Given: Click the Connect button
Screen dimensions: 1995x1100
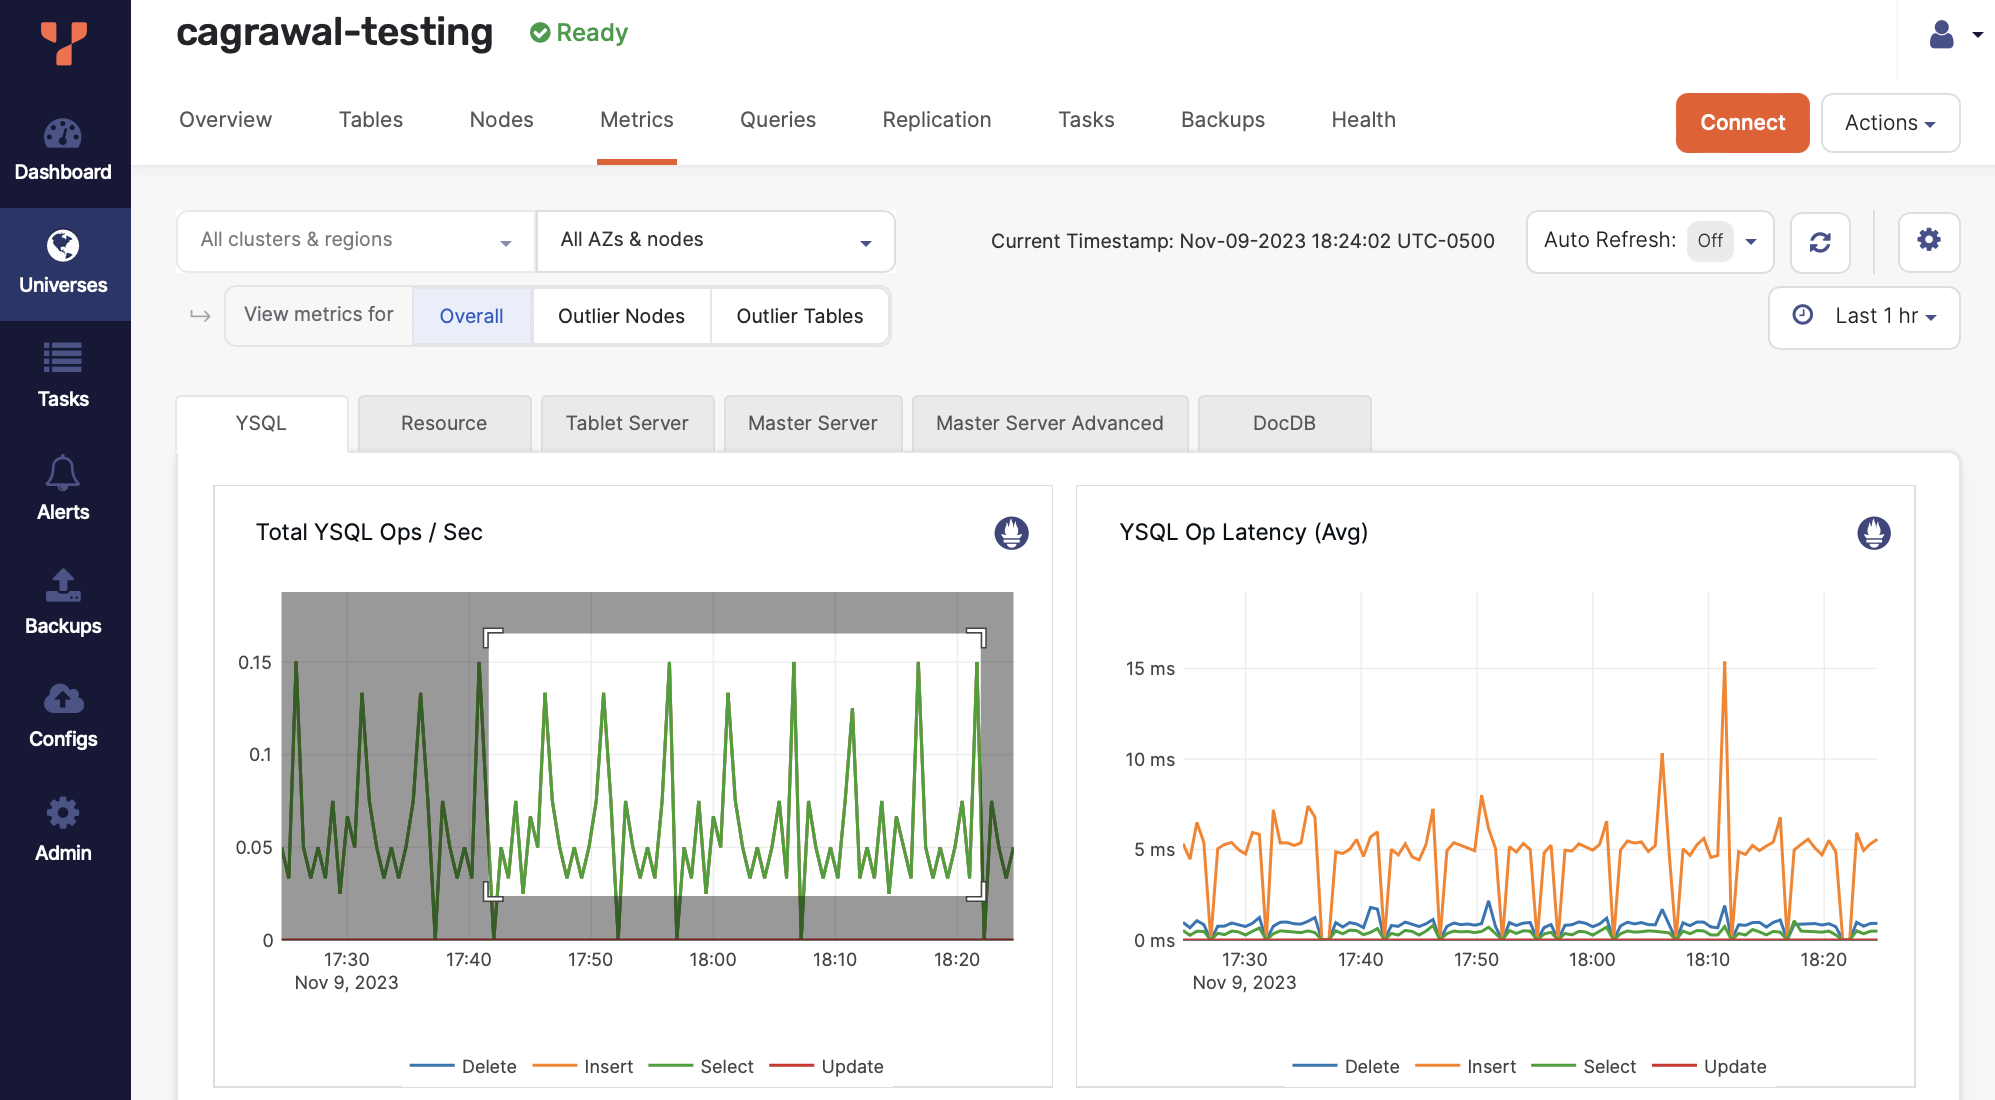Looking at the screenshot, I should coord(1742,122).
